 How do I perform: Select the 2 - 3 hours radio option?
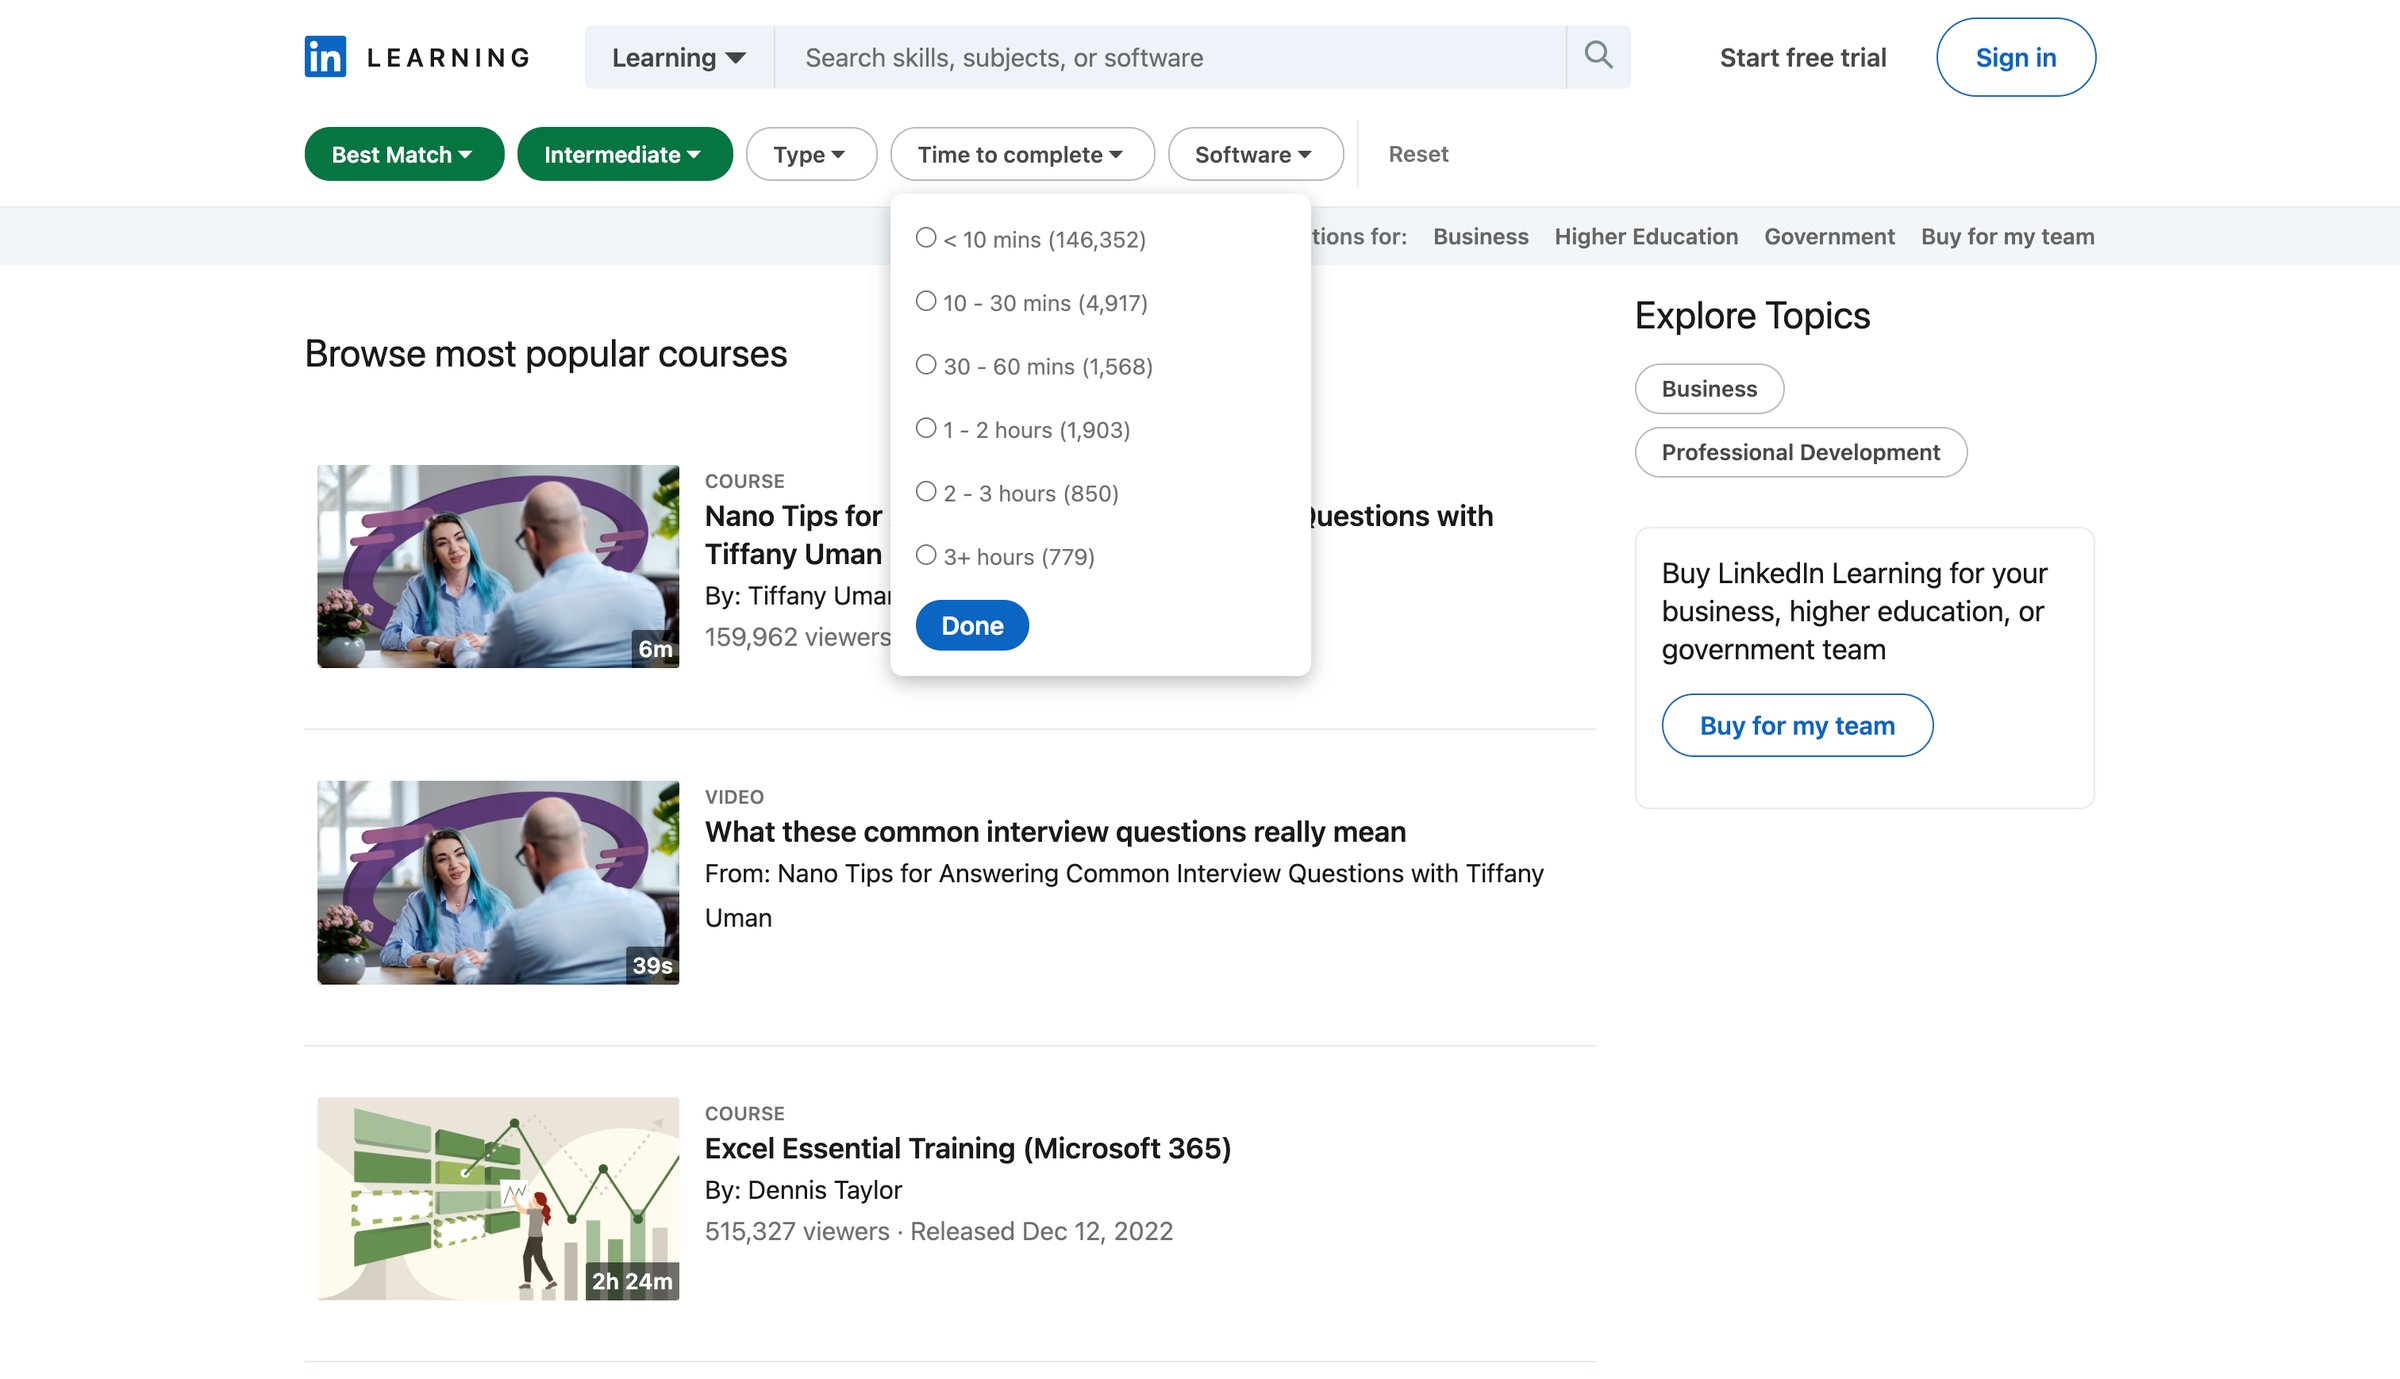click(x=926, y=492)
